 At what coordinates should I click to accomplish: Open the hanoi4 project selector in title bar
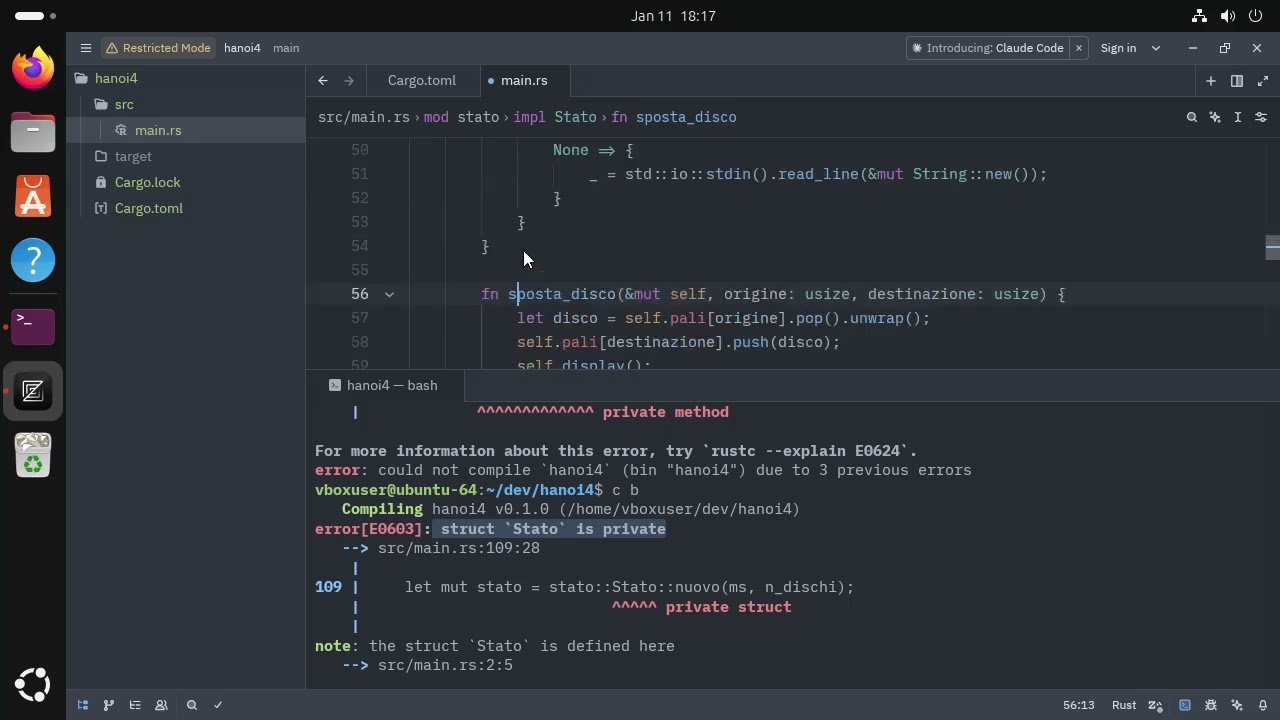[242, 48]
